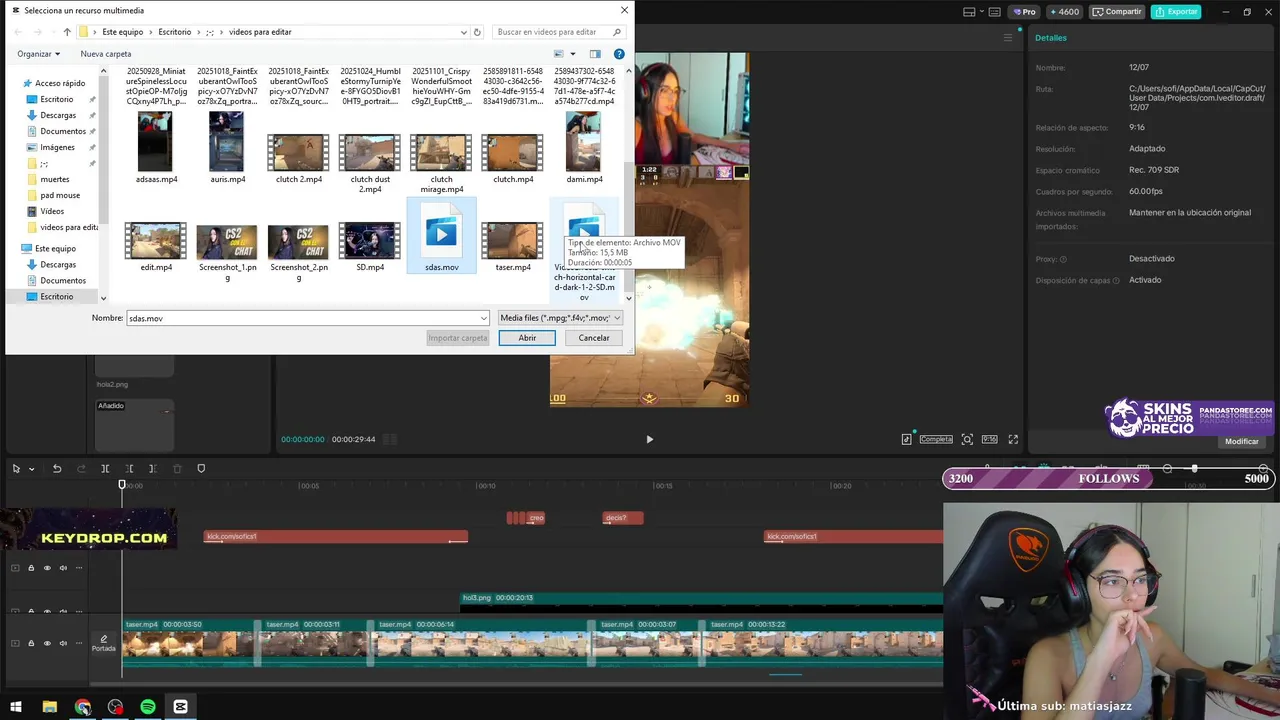
Task: Lock the main taser.mp4 track
Action: tap(31, 643)
